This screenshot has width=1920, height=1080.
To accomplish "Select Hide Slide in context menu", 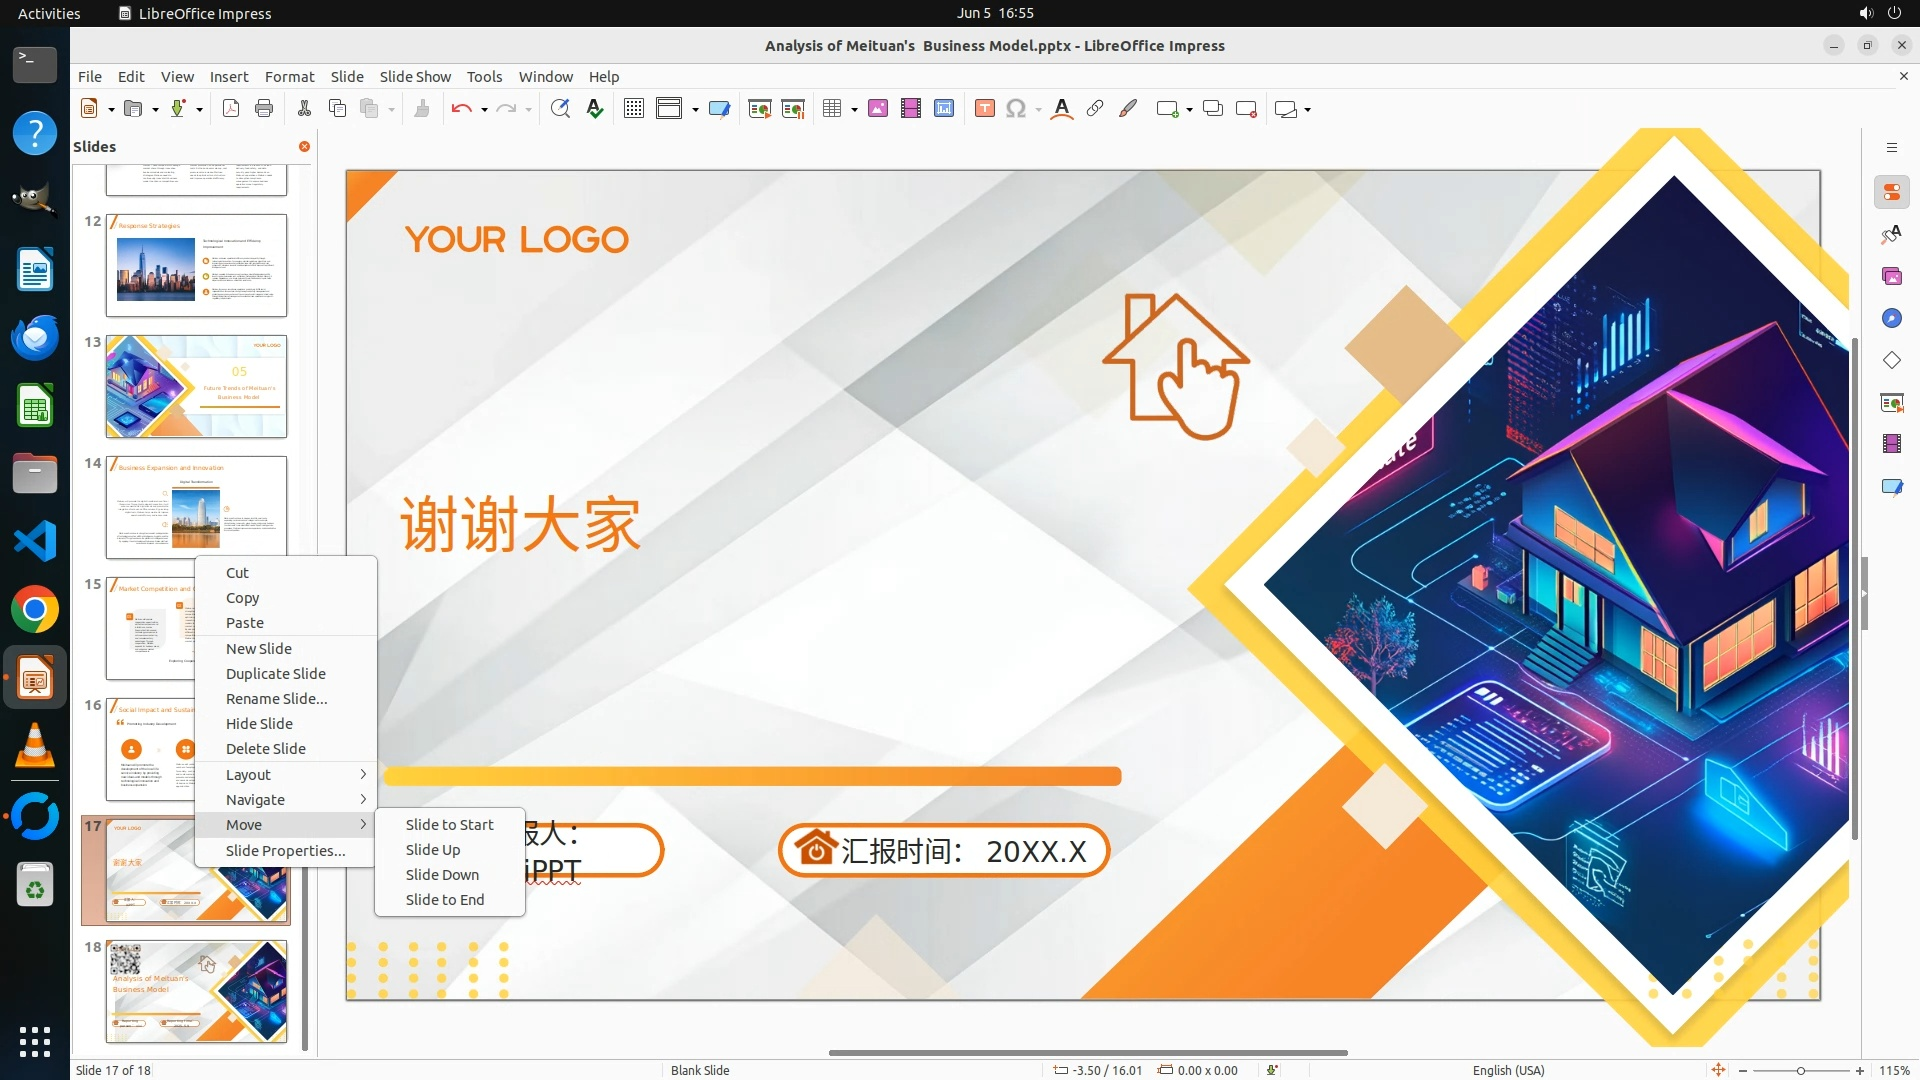I will click(259, 723).
